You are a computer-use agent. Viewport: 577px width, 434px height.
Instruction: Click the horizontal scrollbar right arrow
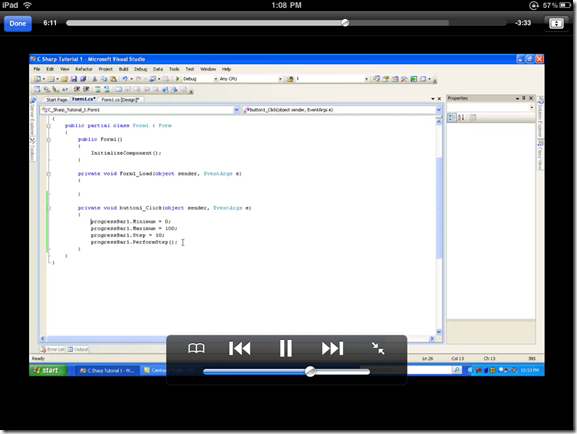click(432, 339)
